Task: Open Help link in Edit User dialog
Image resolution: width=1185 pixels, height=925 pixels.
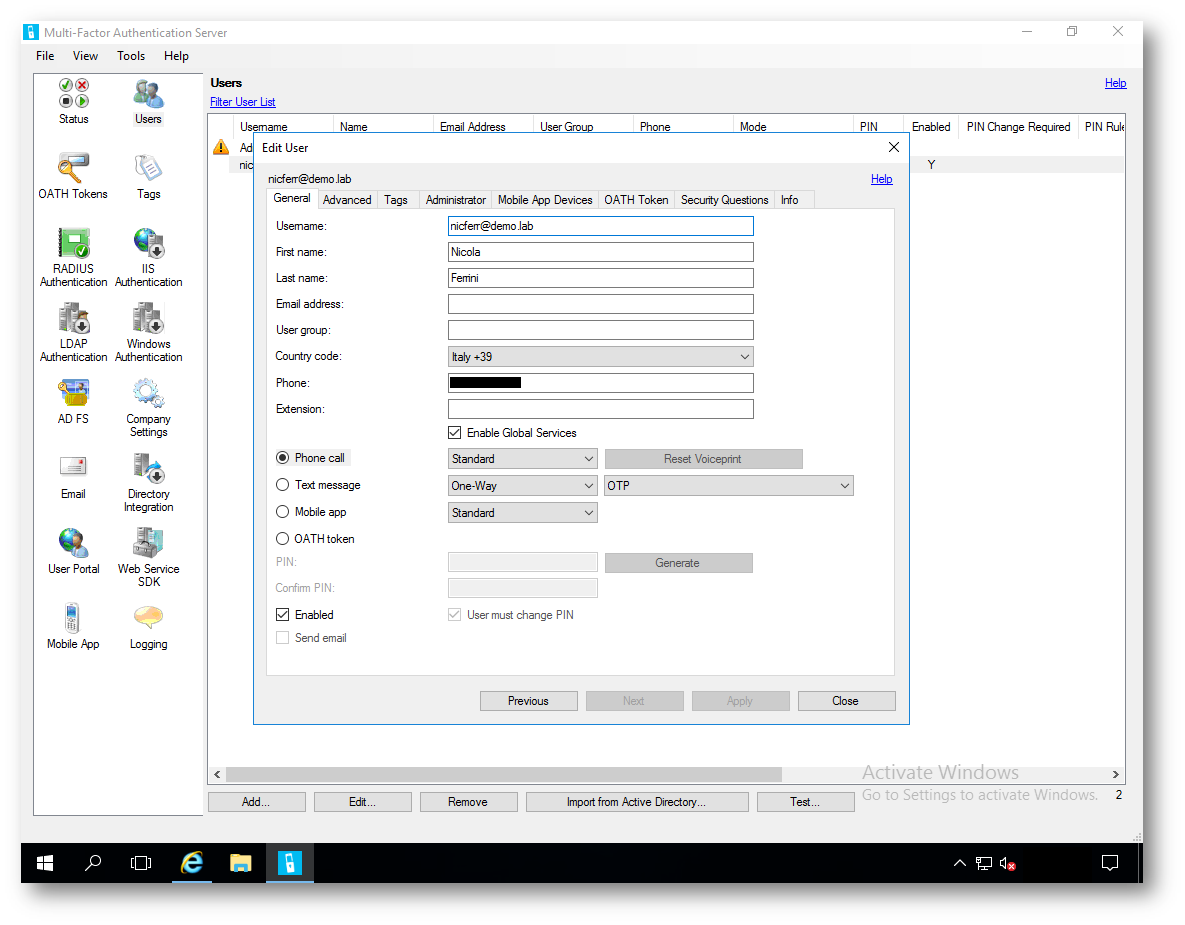Action: tap(881, 179)
